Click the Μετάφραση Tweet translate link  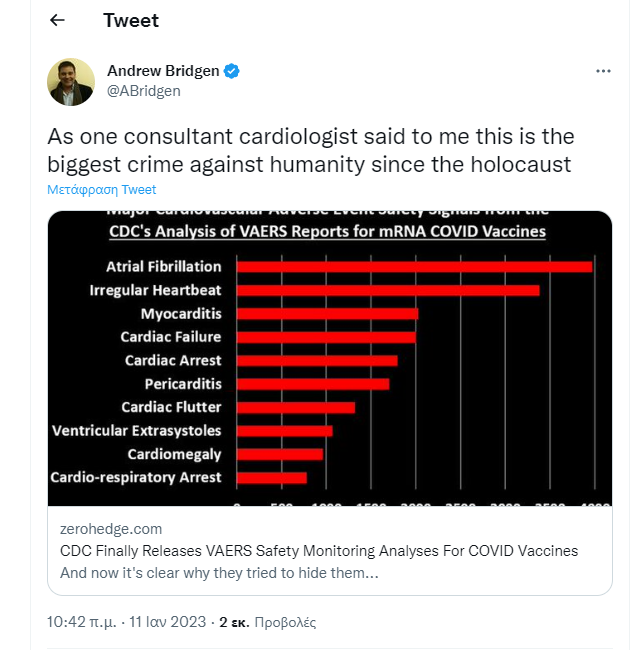pyautogui.click(x=102, y=189)
